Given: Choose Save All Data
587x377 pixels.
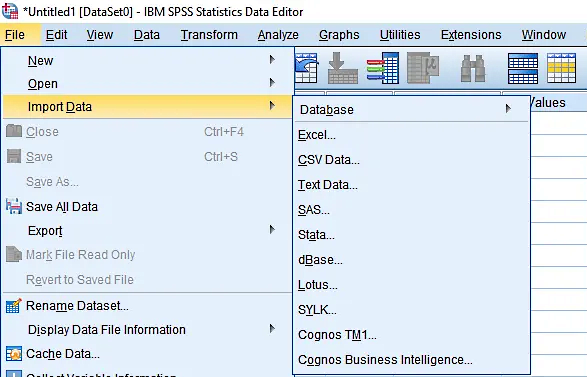Looking at the screenshot, I should pyautogui.click(x=147, y=207).
